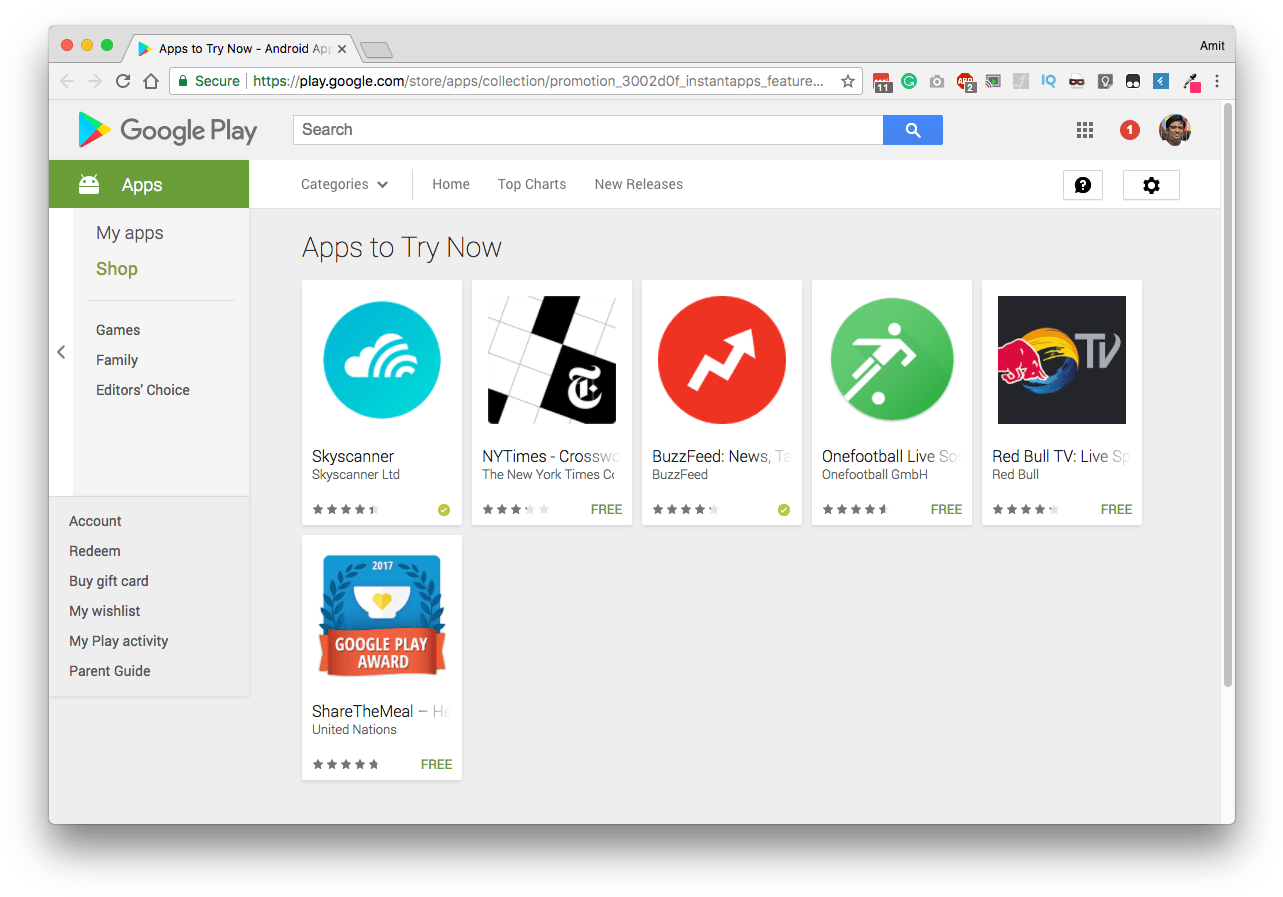Viewport: 1283px width, 897px height.
Task: Open the Categories dropdown
Action: coord(343,184)
